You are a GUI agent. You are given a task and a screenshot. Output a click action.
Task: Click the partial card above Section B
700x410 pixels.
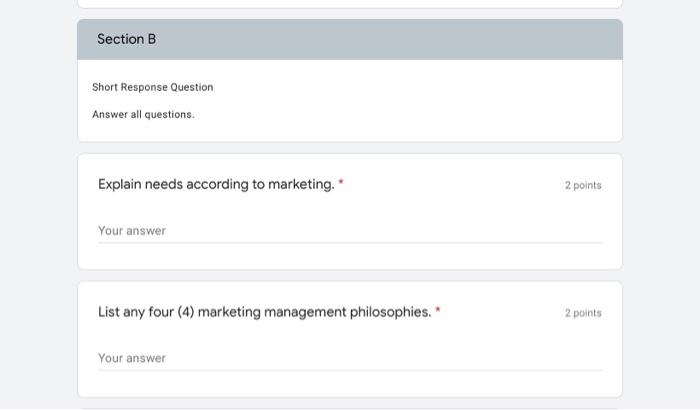point(350,4)
